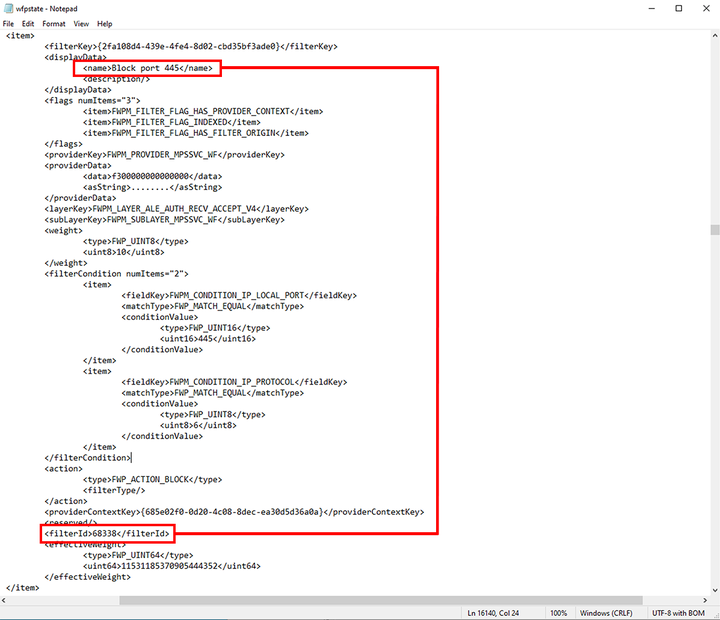Close the wfpstate Notepad window
The width and height of the screenshot is (720, 620).
click(706, 8)
